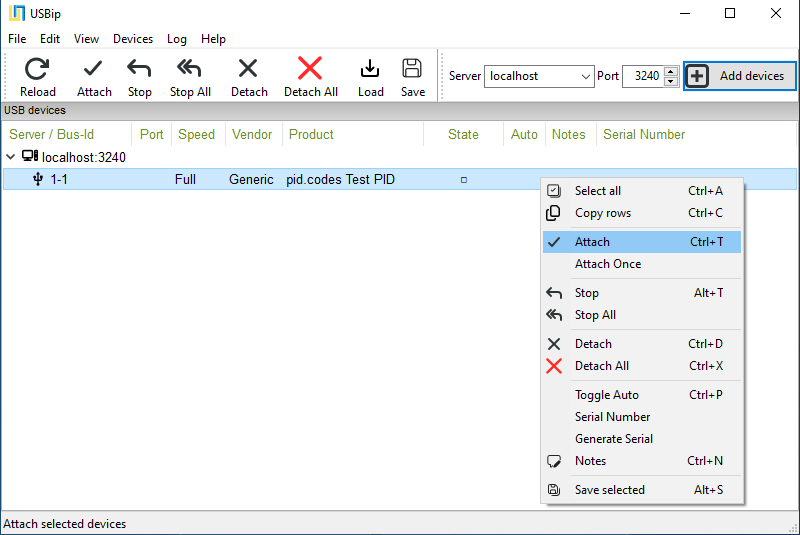
Task: Choose Save selected in context menu
Action: (x=642, y=490)
